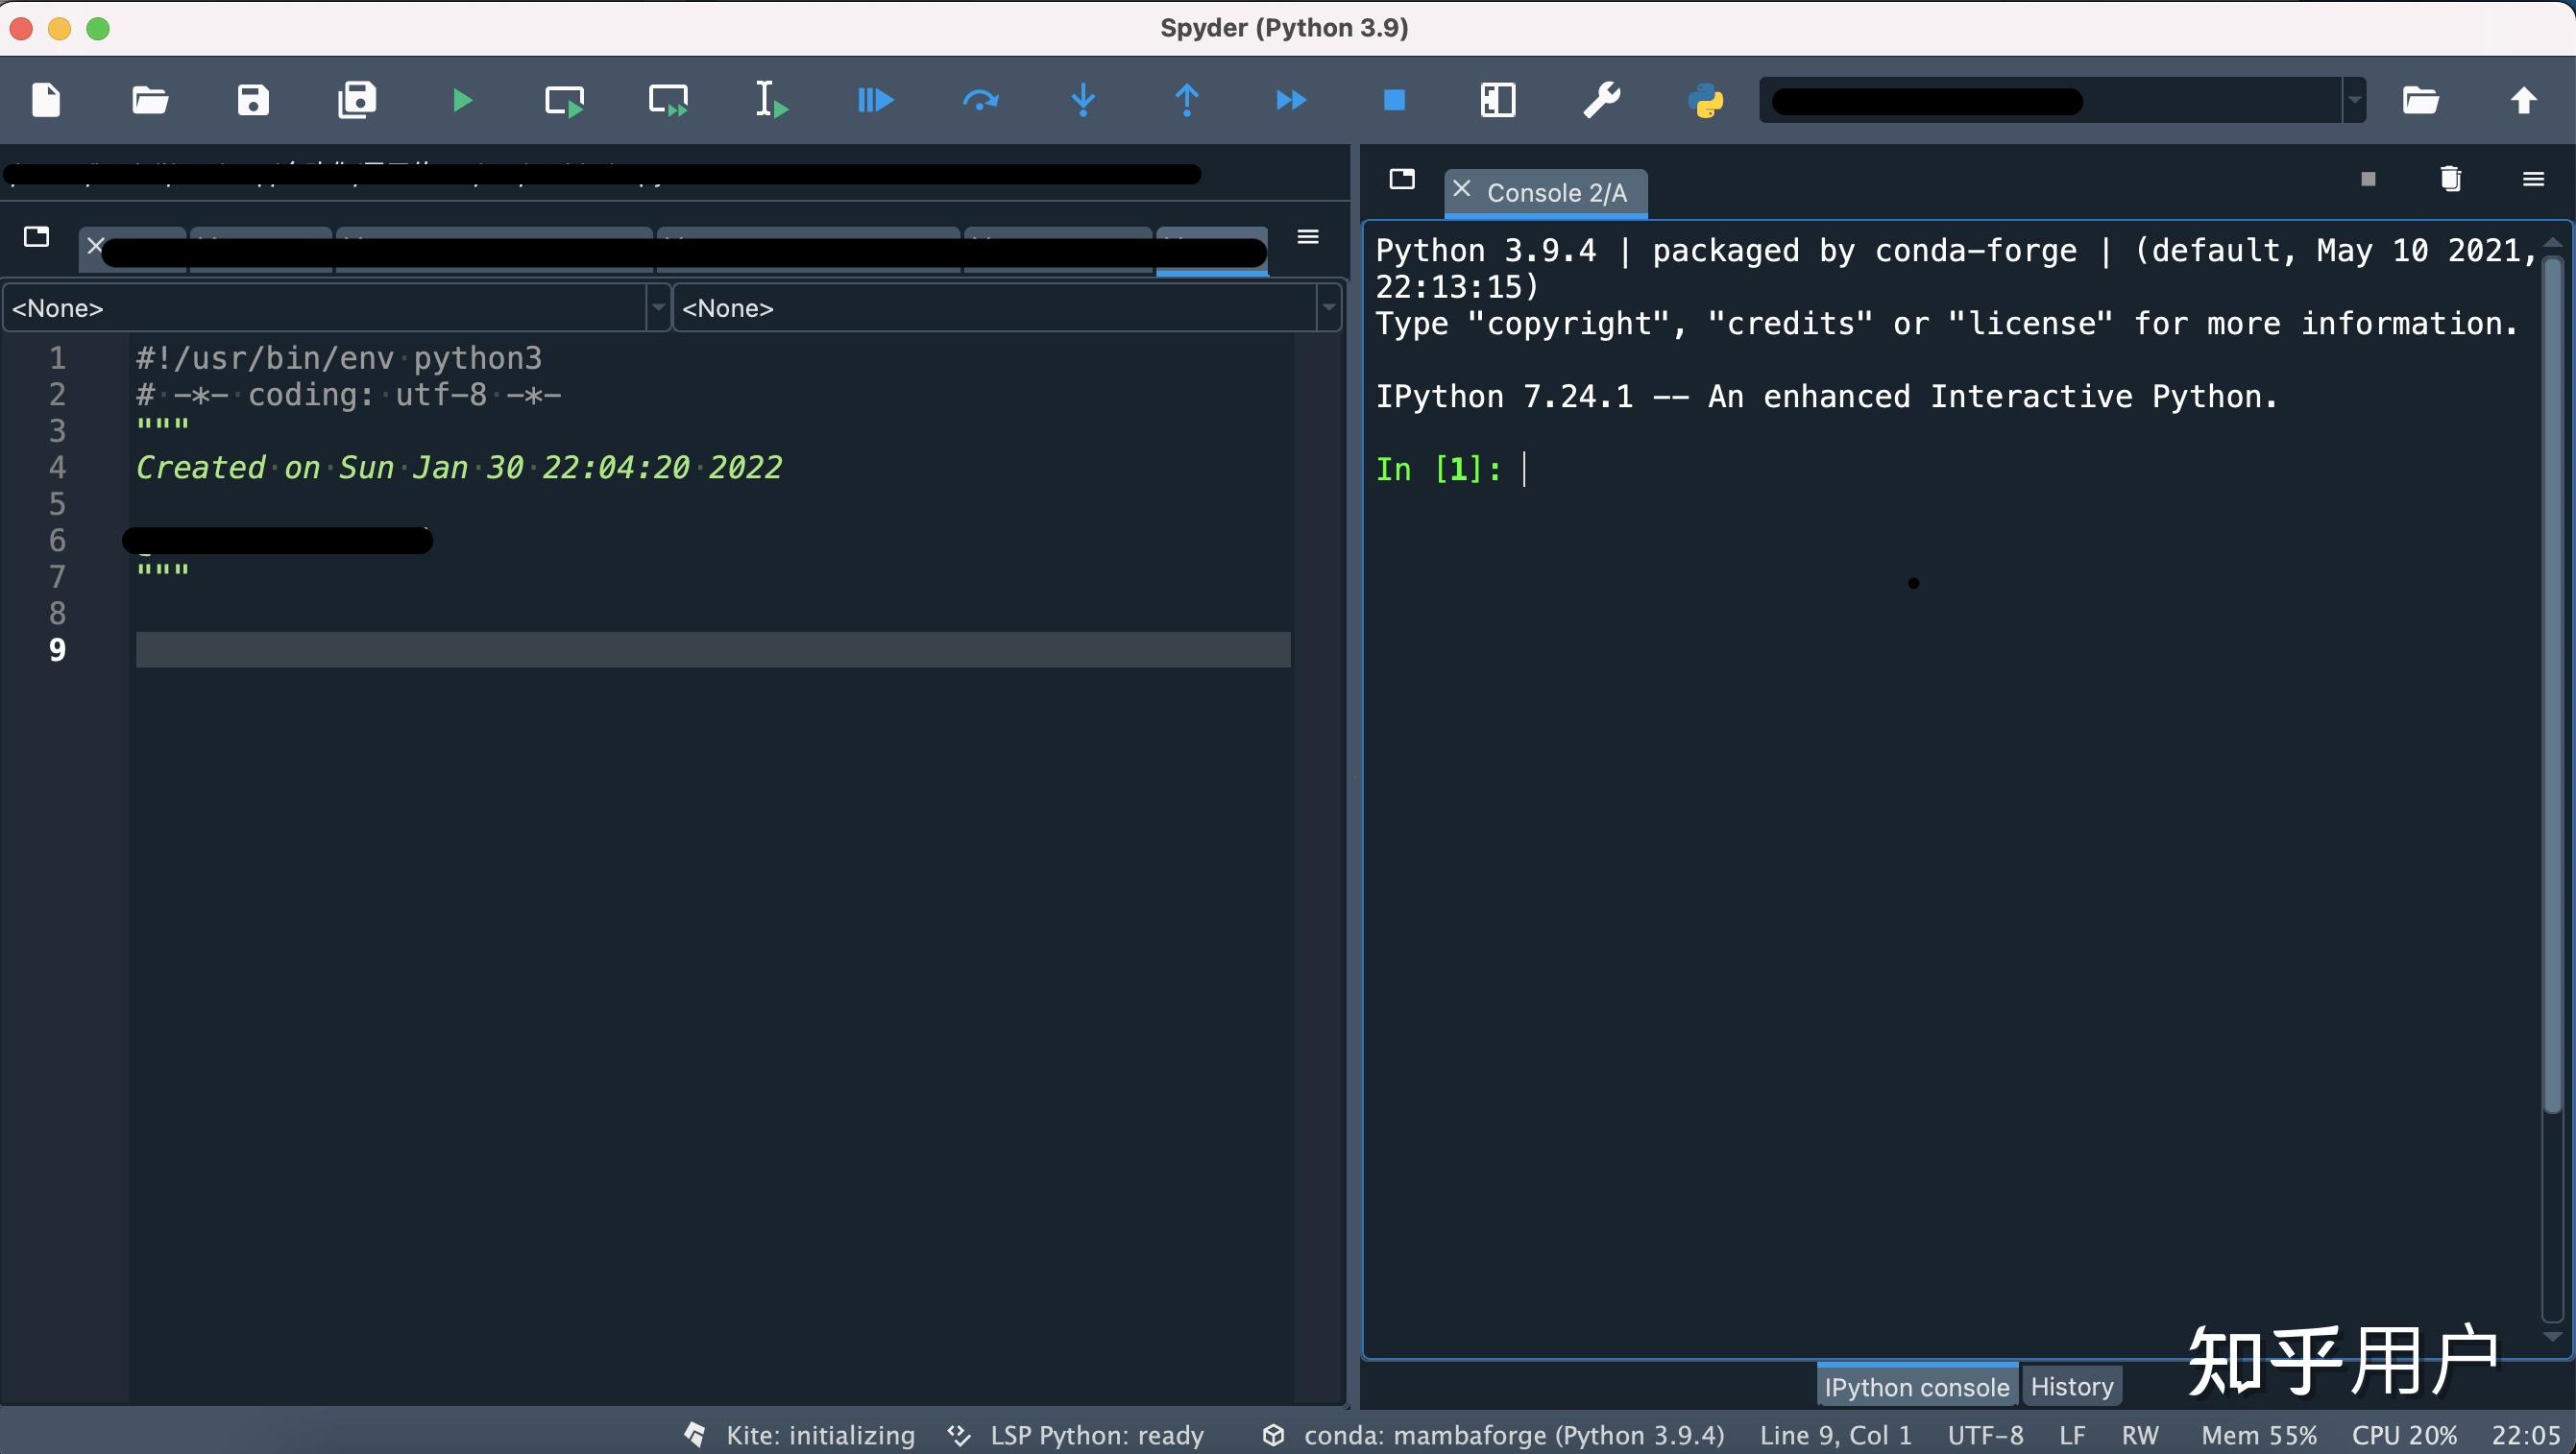Stop debugging with the blue square icon
The image size is (2576, 1454).
coord(1394,100)
